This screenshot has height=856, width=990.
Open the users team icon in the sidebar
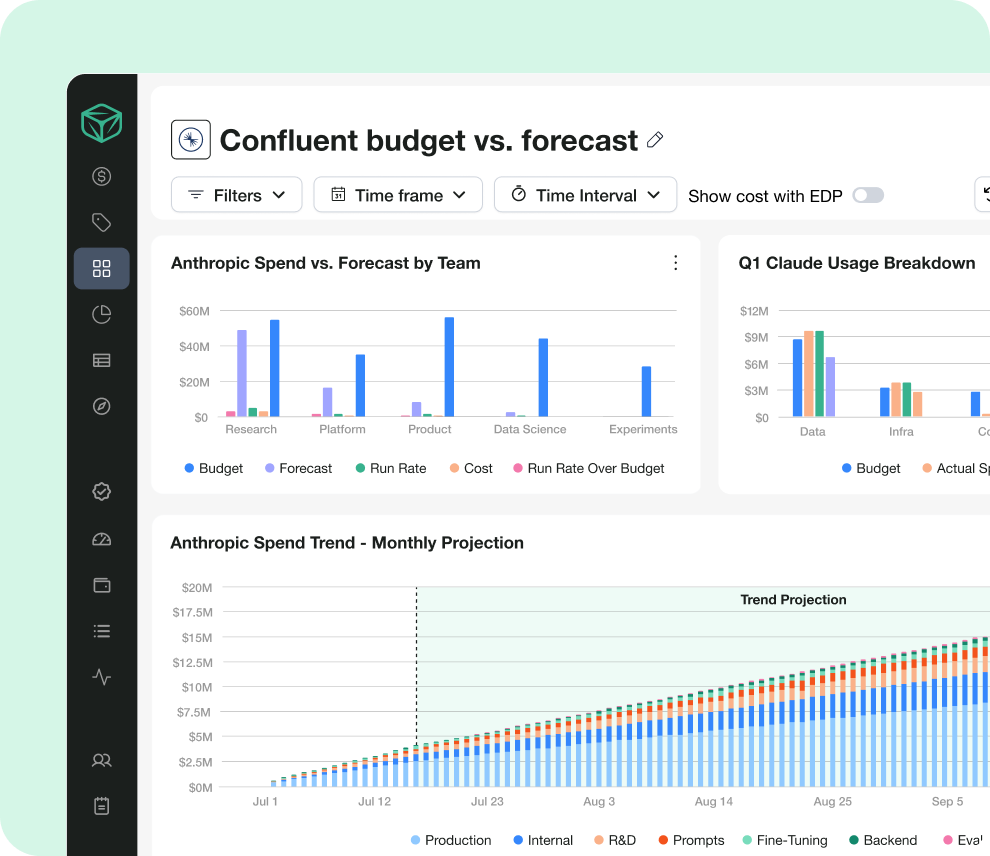(x=101, y=761)
